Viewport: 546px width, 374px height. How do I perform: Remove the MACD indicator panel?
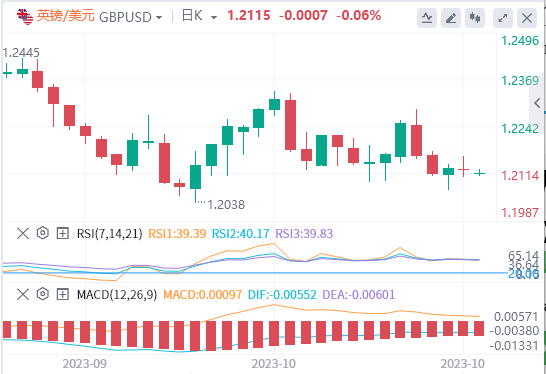[x=23, y=295]
